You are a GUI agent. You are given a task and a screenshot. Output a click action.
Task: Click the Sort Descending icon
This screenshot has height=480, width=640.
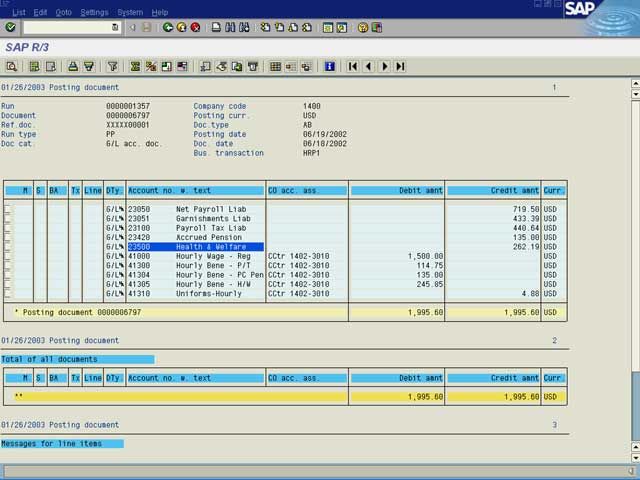(89, 66)
